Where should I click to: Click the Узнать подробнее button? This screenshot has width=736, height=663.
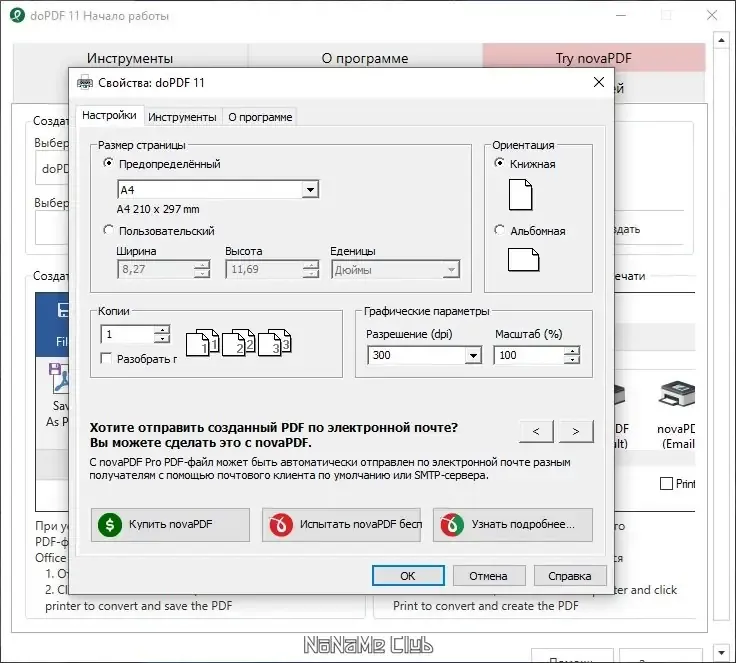pyautogui.click(x=512, y=524)
